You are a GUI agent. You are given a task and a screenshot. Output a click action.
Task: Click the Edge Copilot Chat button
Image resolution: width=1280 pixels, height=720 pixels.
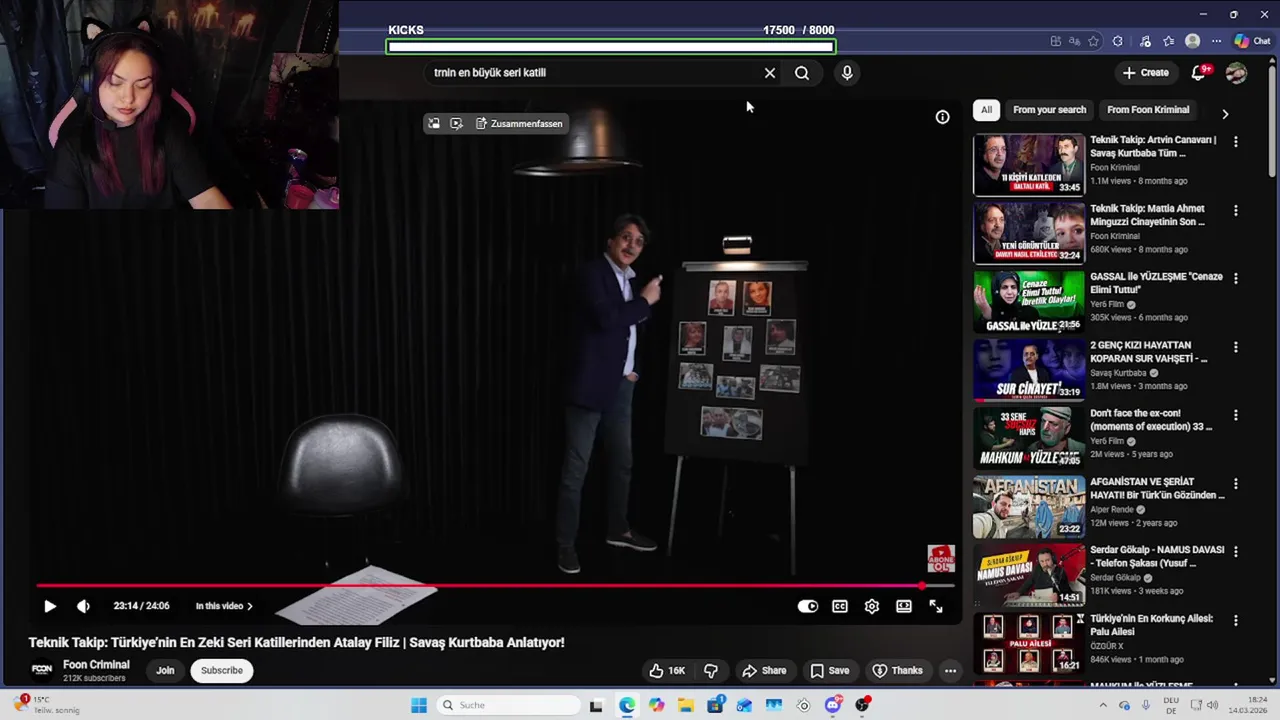(x=1252, y=41)
